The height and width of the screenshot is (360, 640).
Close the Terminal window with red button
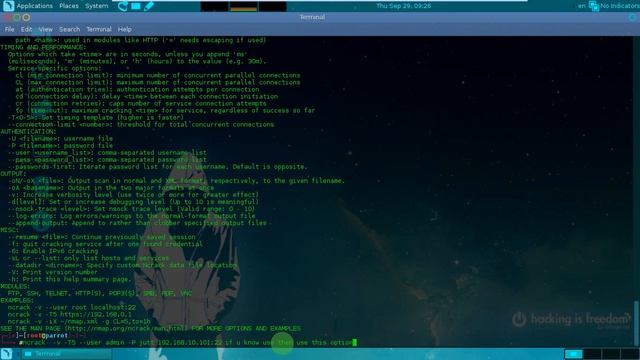tap(7, 18)
